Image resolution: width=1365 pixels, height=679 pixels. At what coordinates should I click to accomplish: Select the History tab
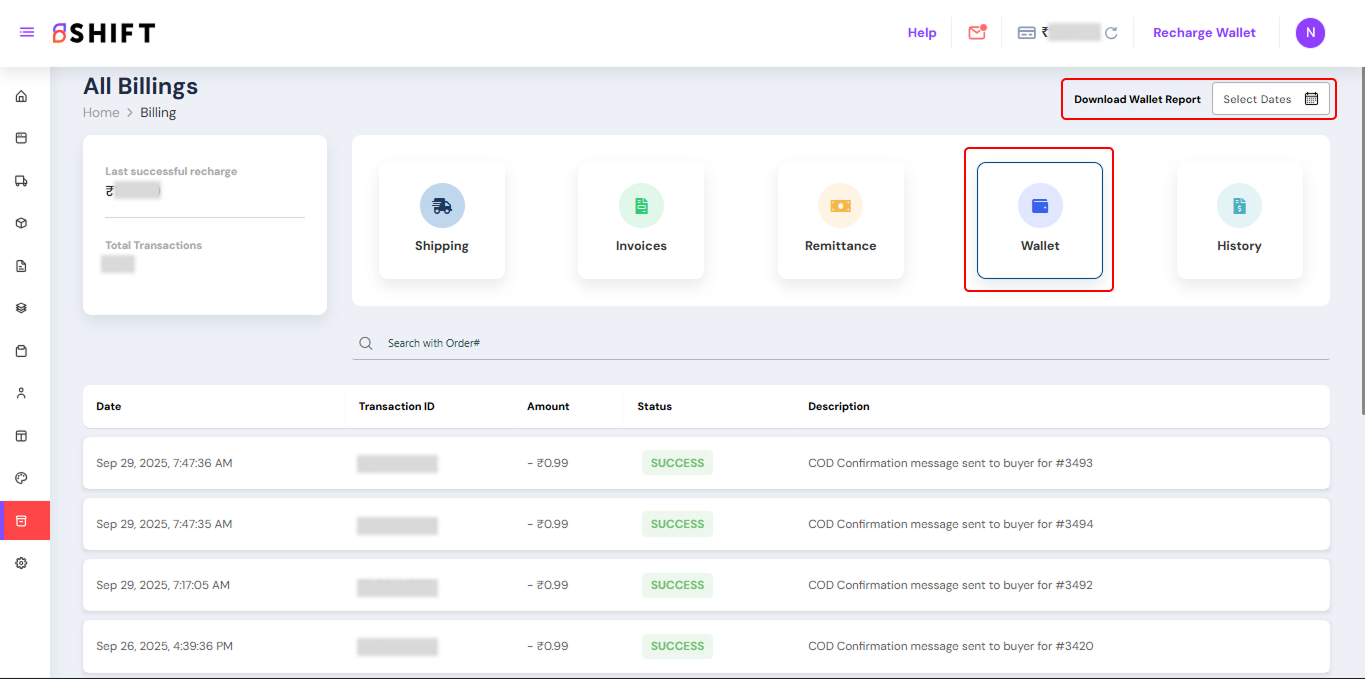1239,220
